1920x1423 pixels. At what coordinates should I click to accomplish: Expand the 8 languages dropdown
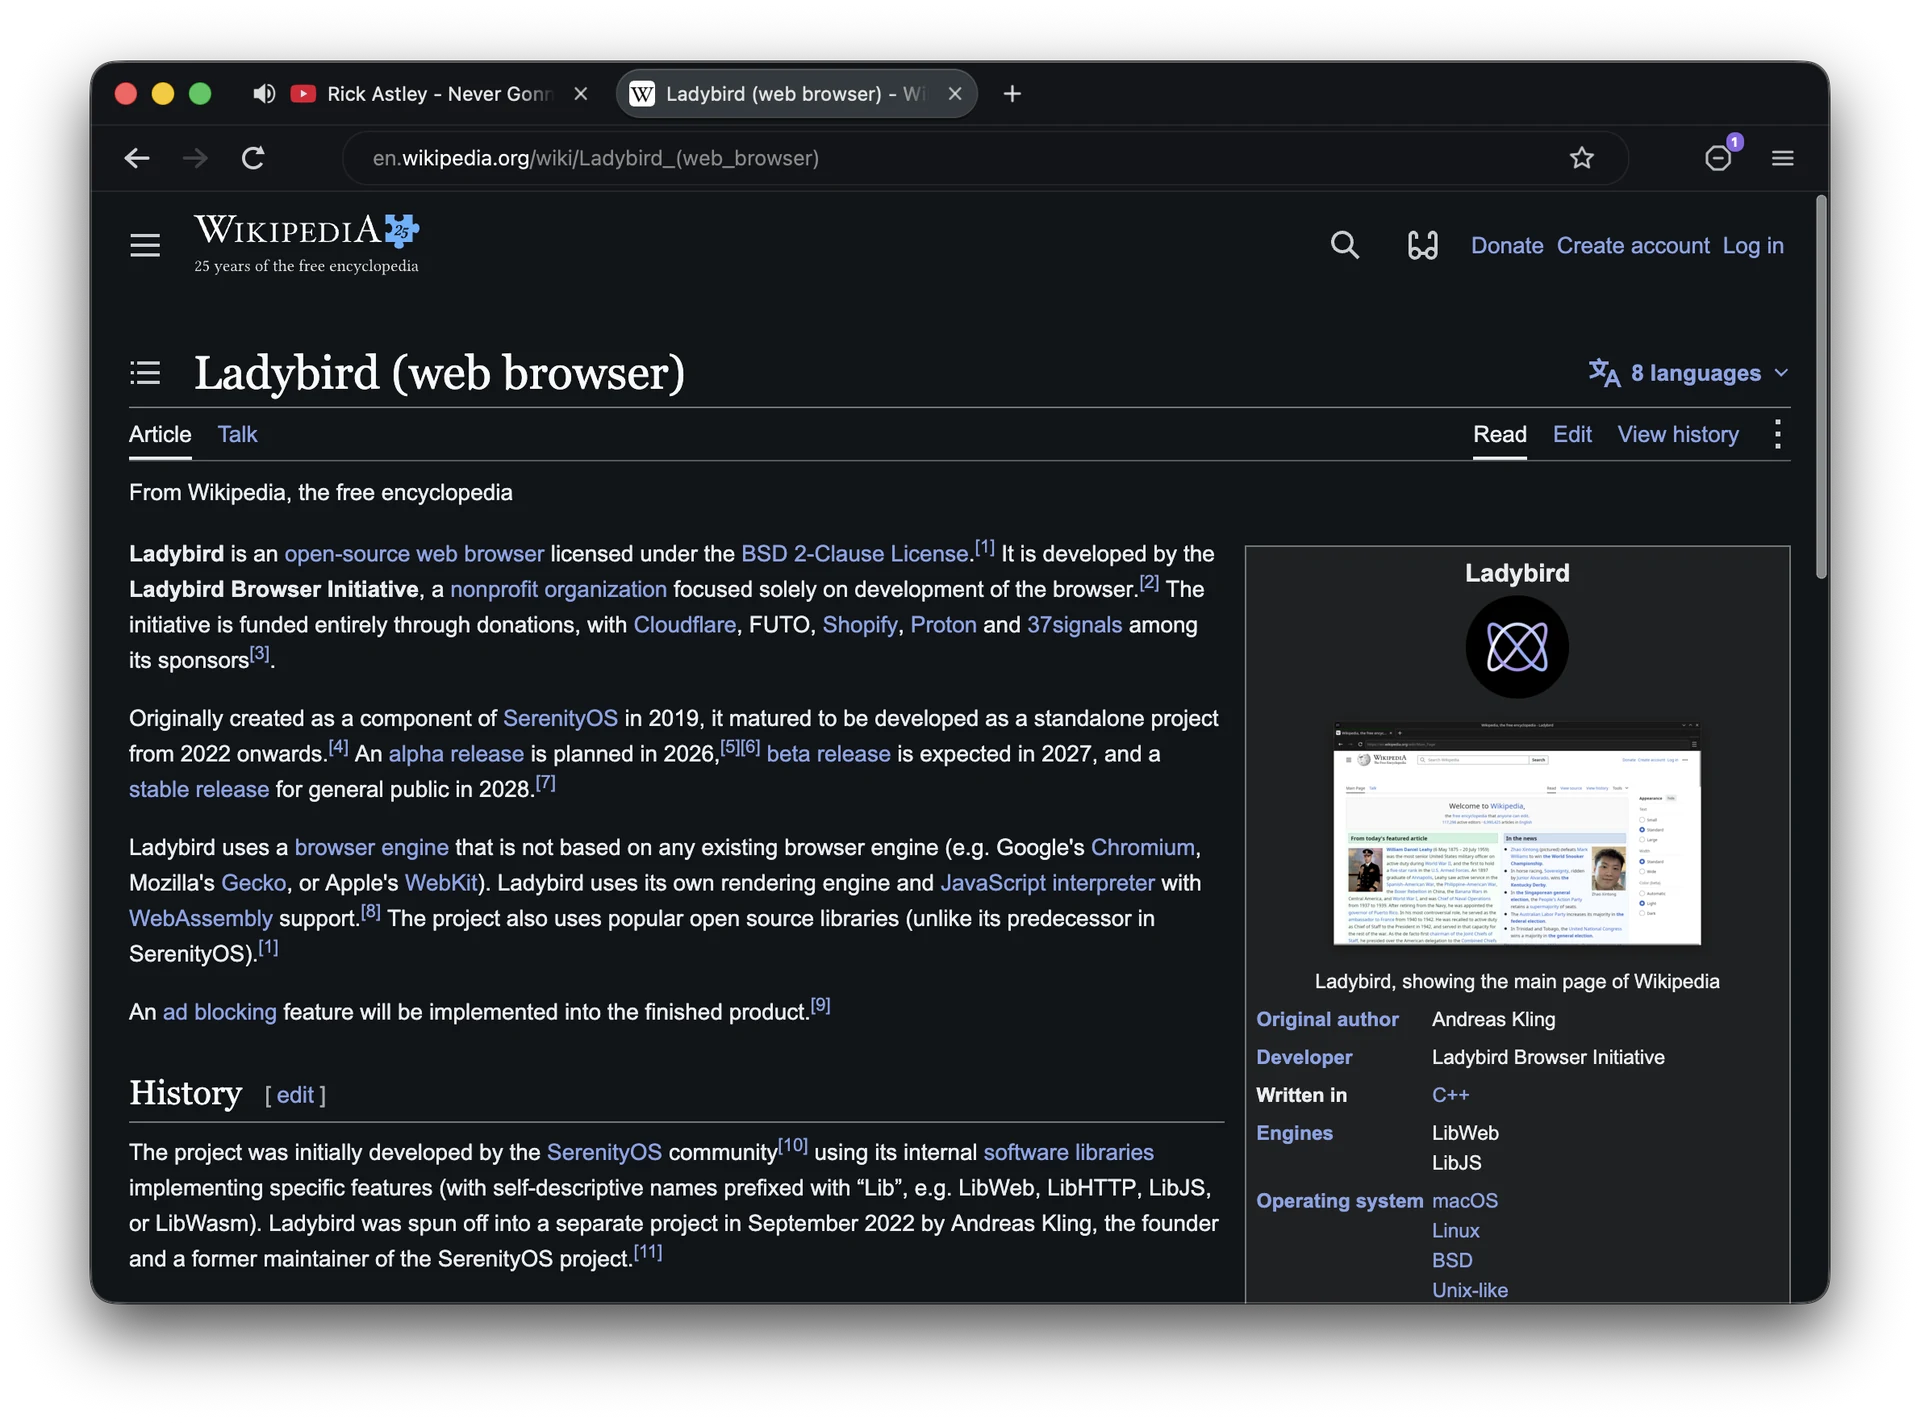point(1688,373)
